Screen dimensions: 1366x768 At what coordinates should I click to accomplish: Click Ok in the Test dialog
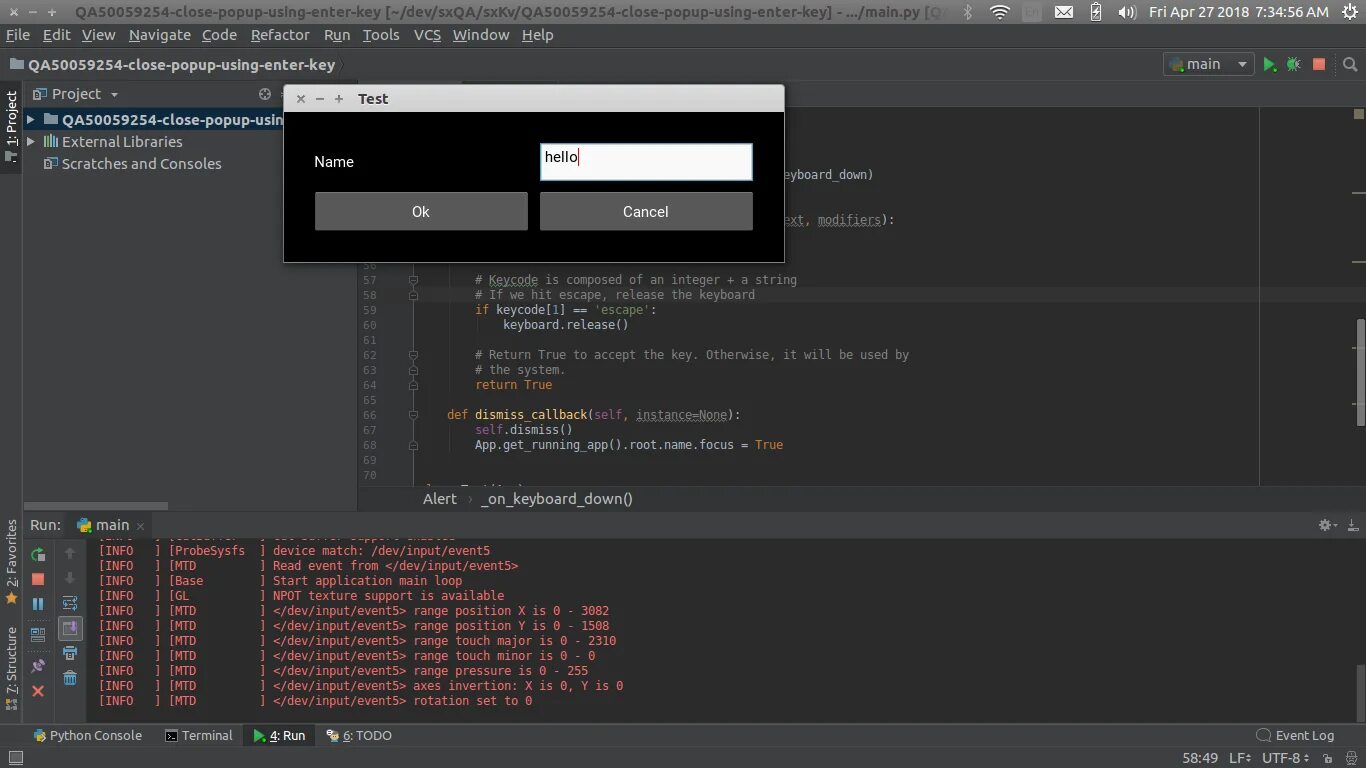tap(421, 211)
